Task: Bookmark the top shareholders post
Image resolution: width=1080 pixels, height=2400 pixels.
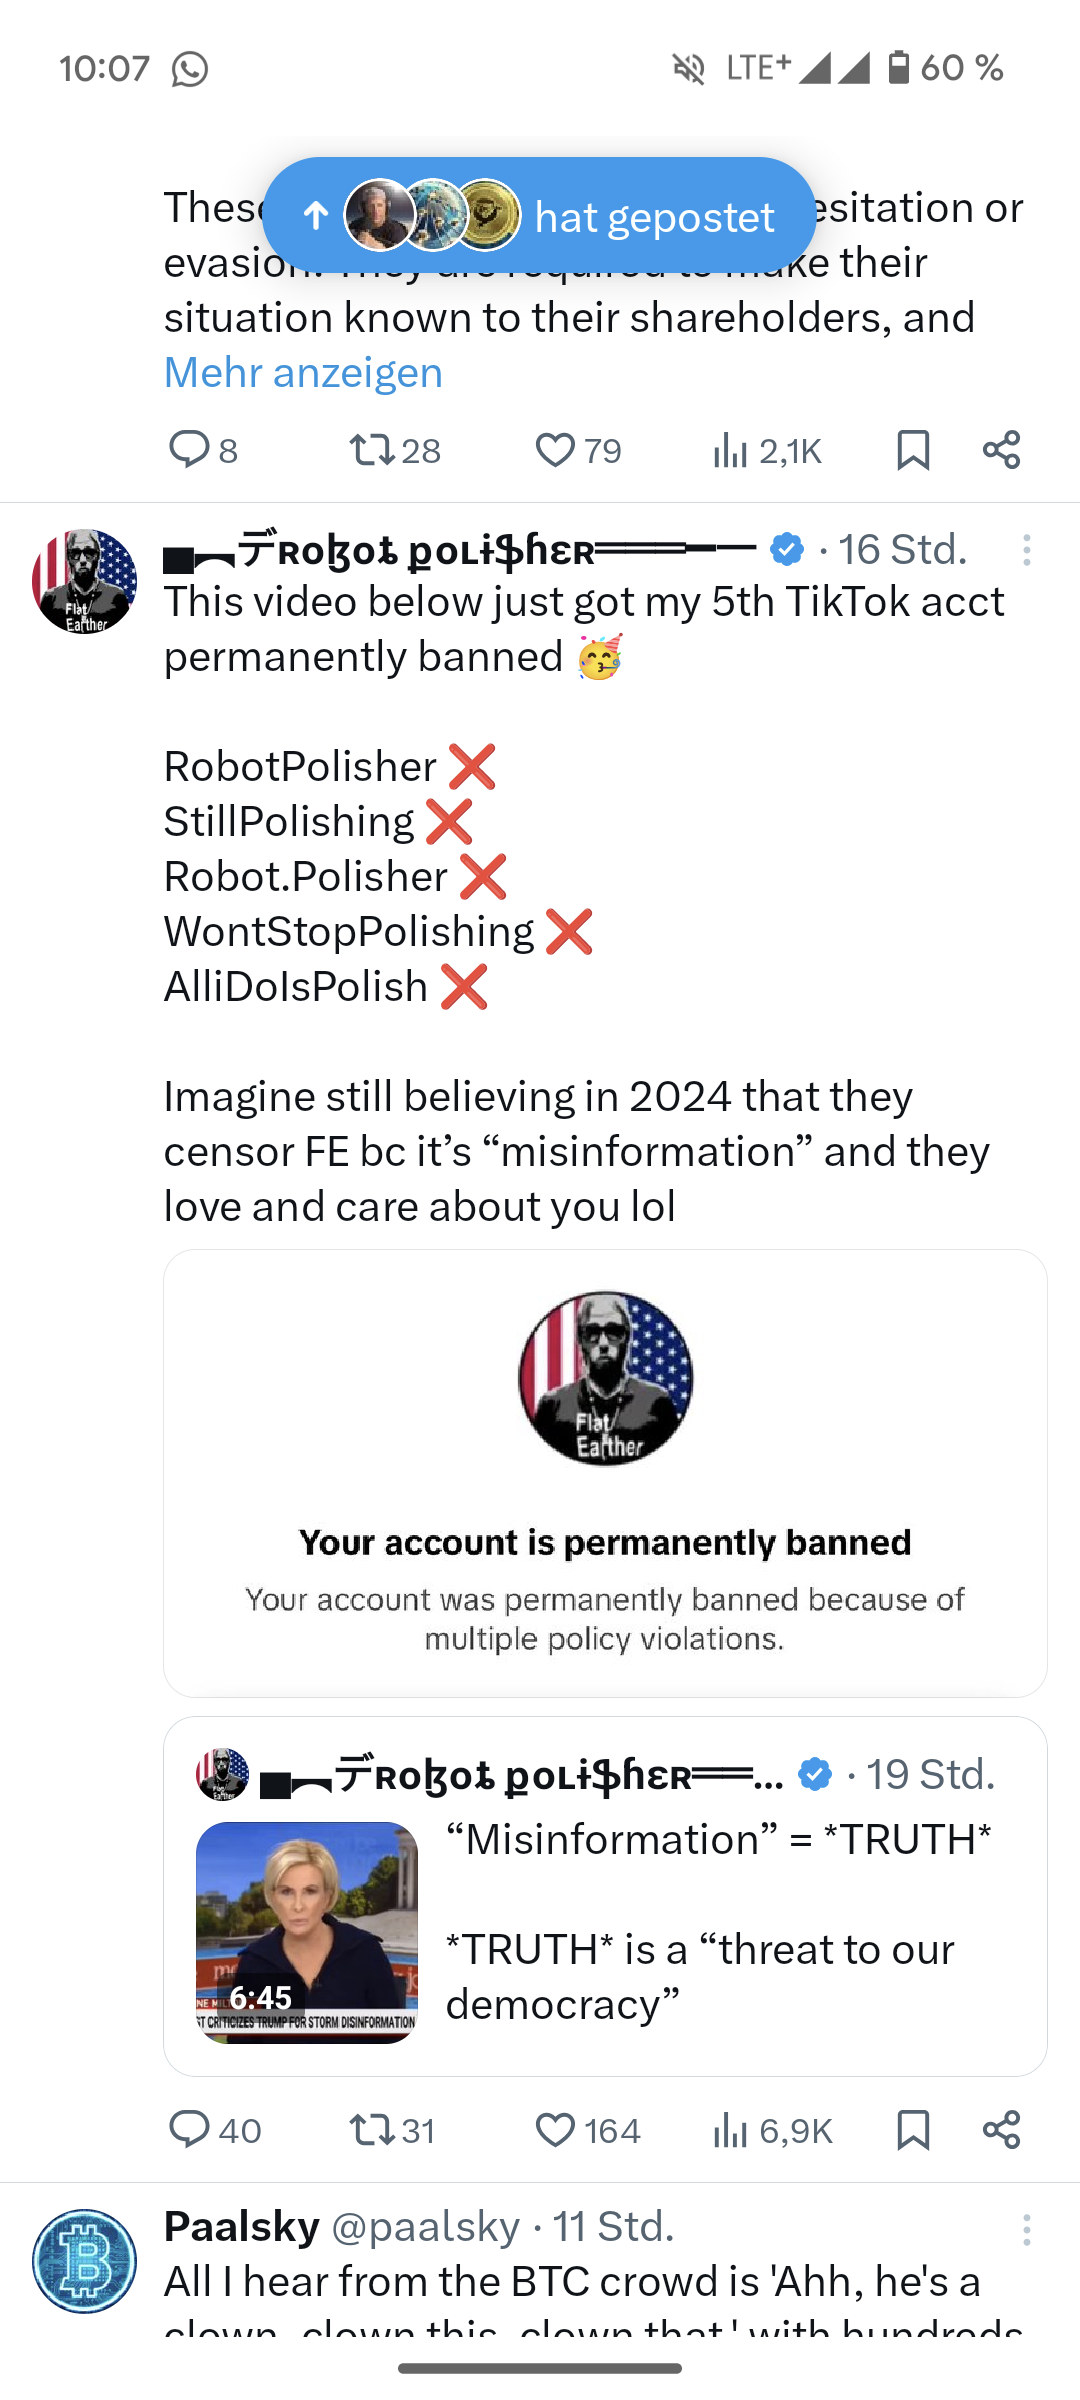Action: 913,450
